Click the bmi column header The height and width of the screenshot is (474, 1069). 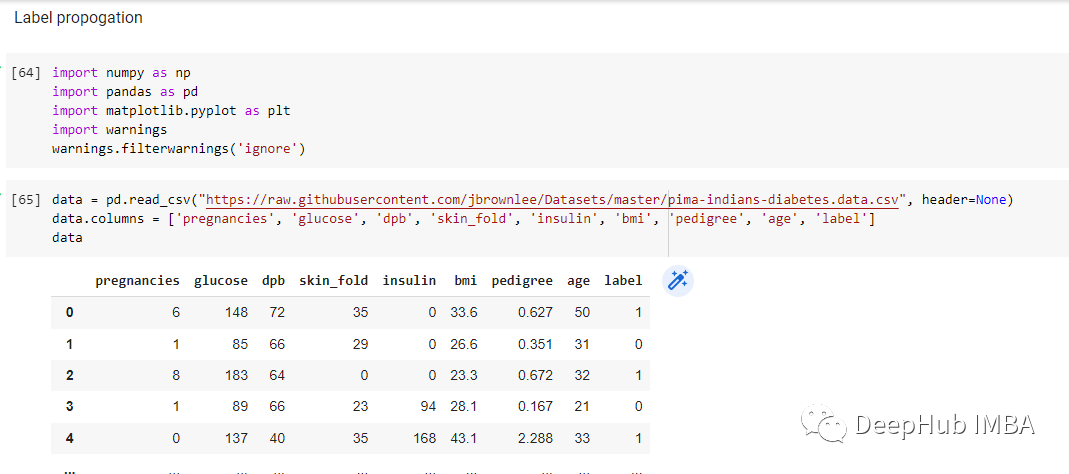[x=464, y=281]
